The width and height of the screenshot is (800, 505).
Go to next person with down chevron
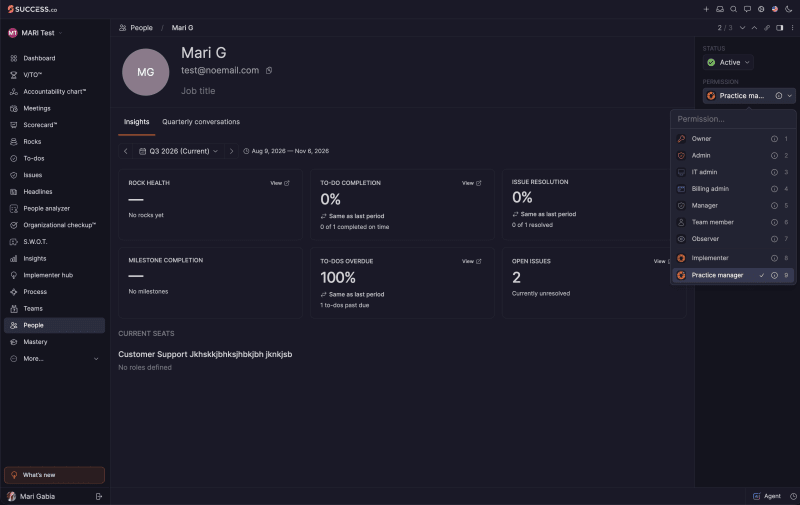pyautogui.click(x=742, y=28)
